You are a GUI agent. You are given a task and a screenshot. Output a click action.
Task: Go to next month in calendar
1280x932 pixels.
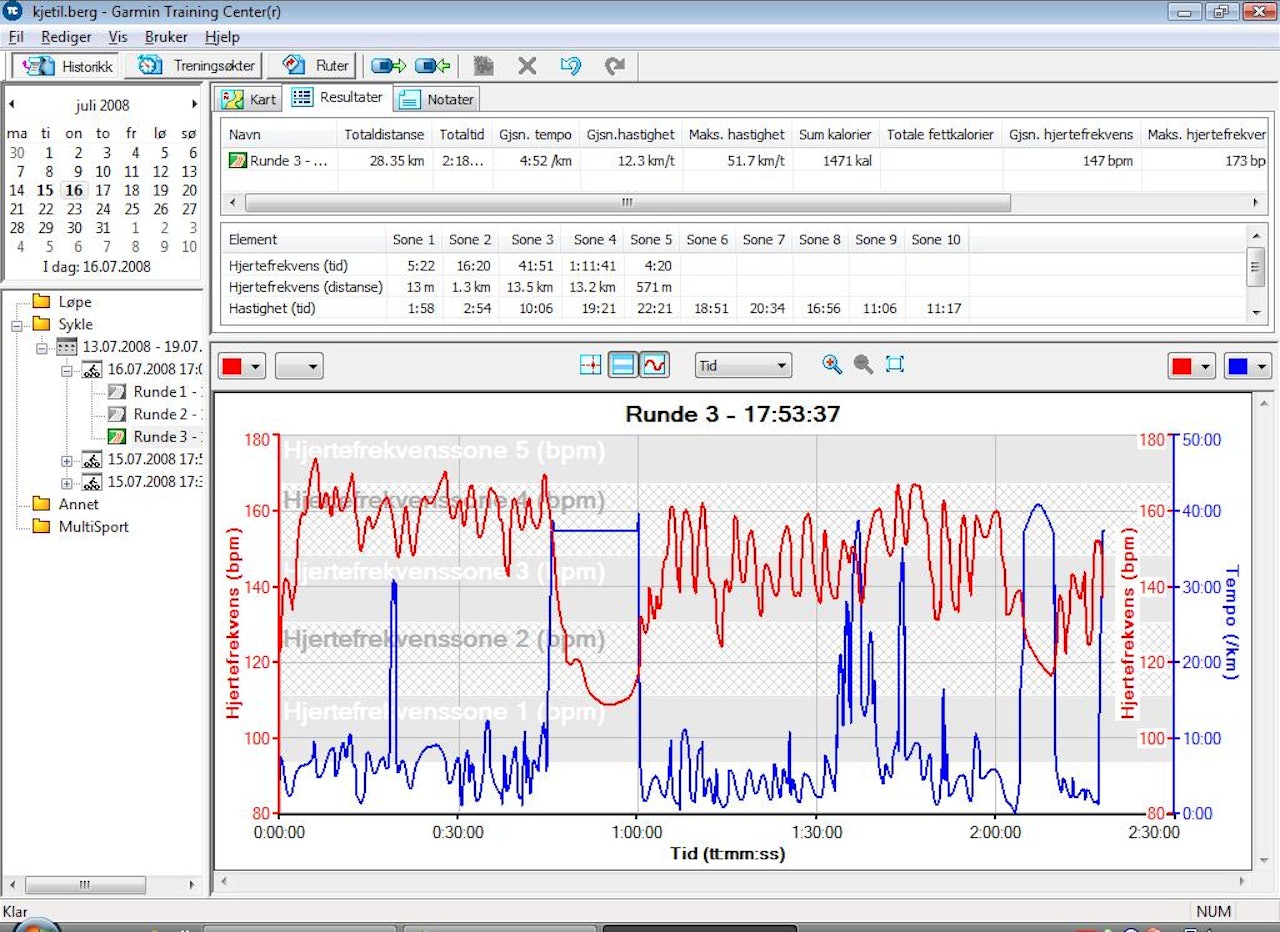click(x=195, y=104)
